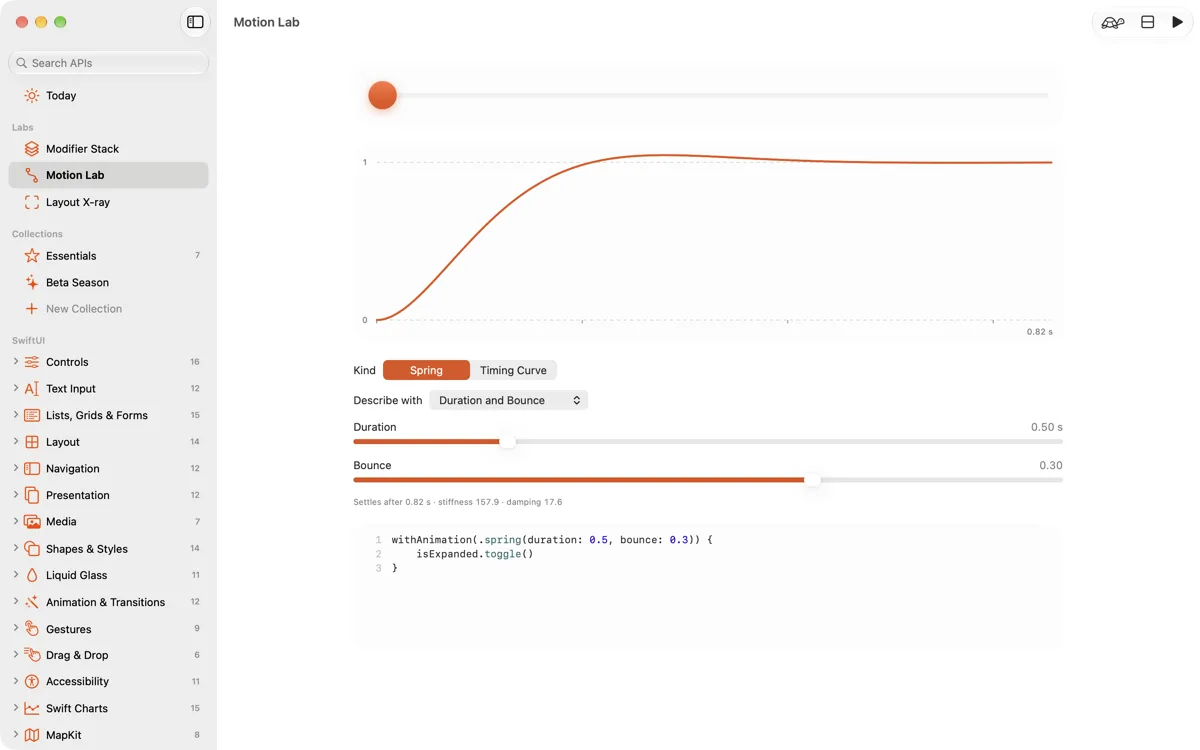
Task: Expand the Text Input category
Action: pyautogui.click(x=15, y=389)
